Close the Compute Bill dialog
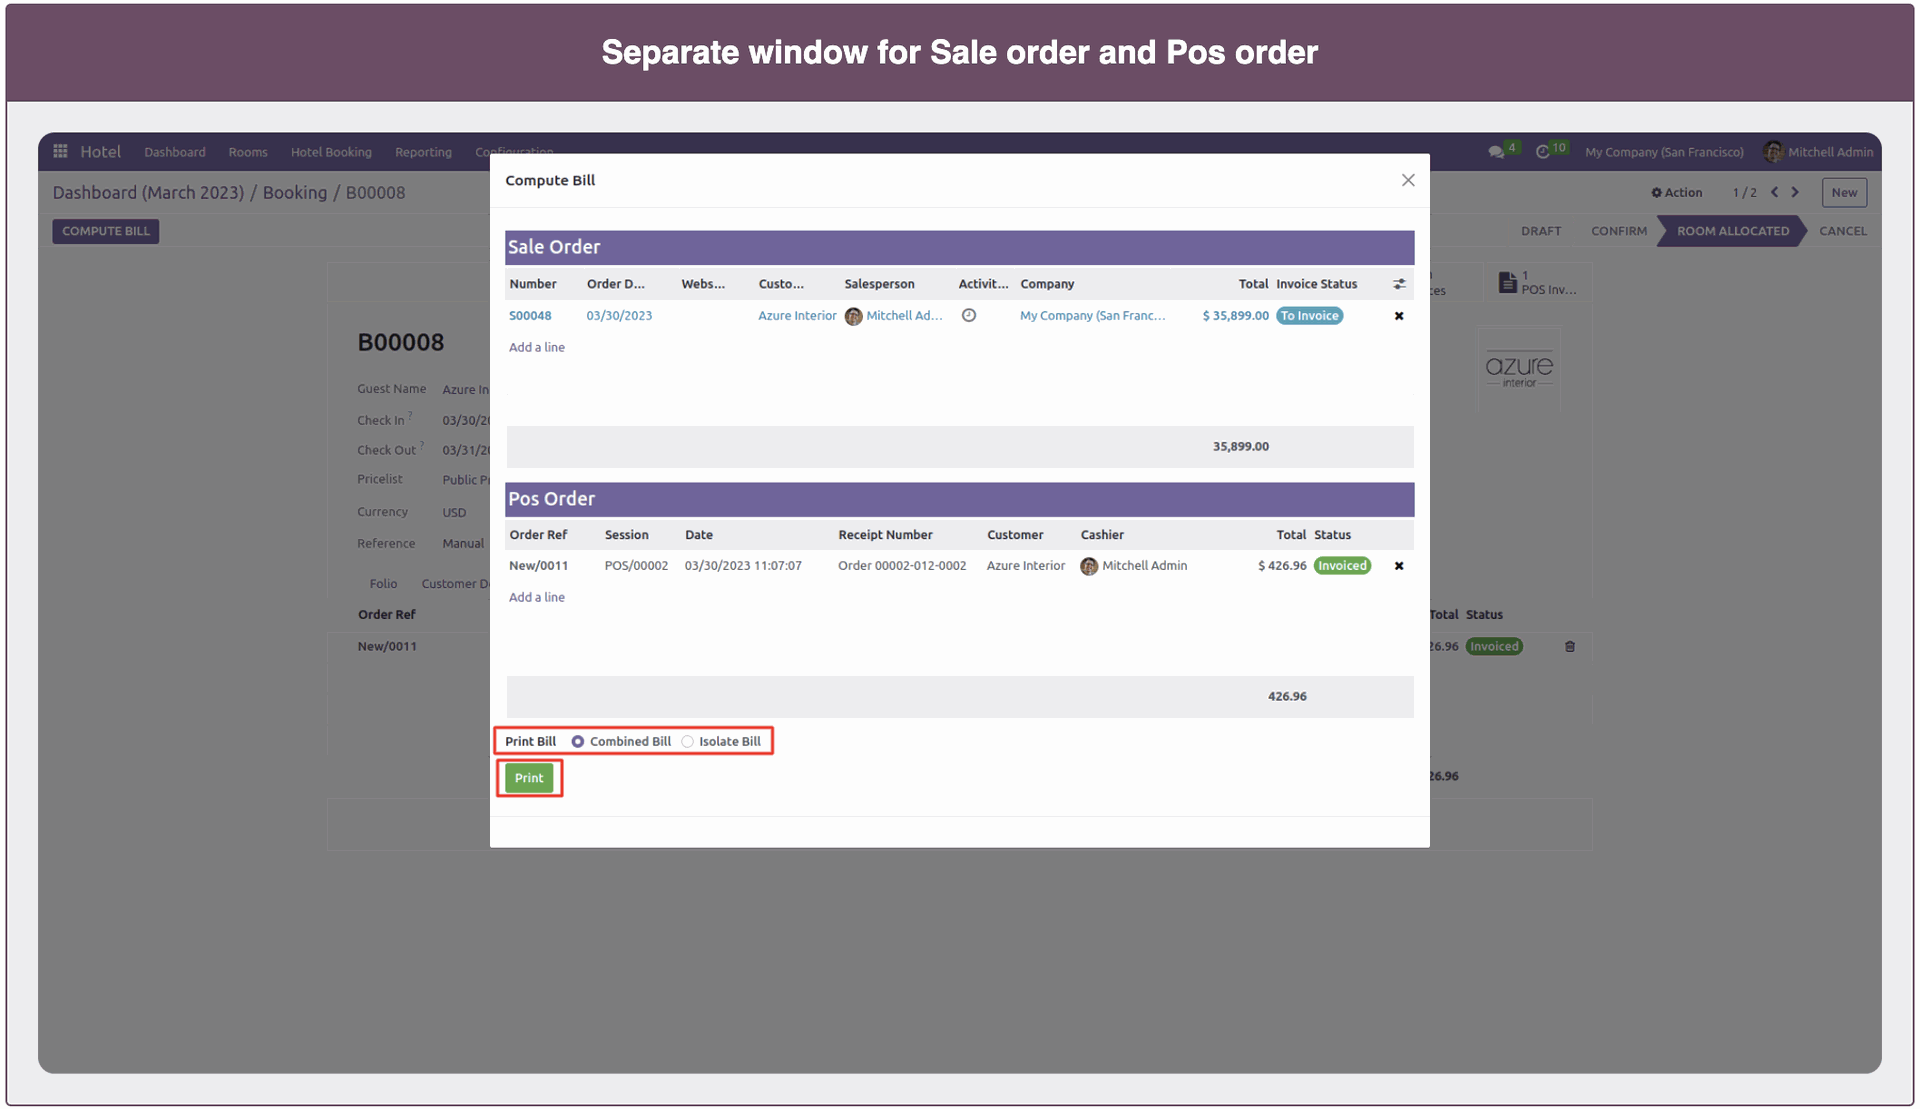 click(x=1408, y=180)
